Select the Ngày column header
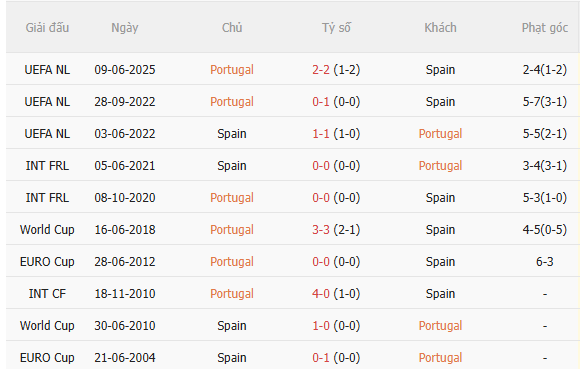This screenshot has height=369, width=580. point(125,28)
